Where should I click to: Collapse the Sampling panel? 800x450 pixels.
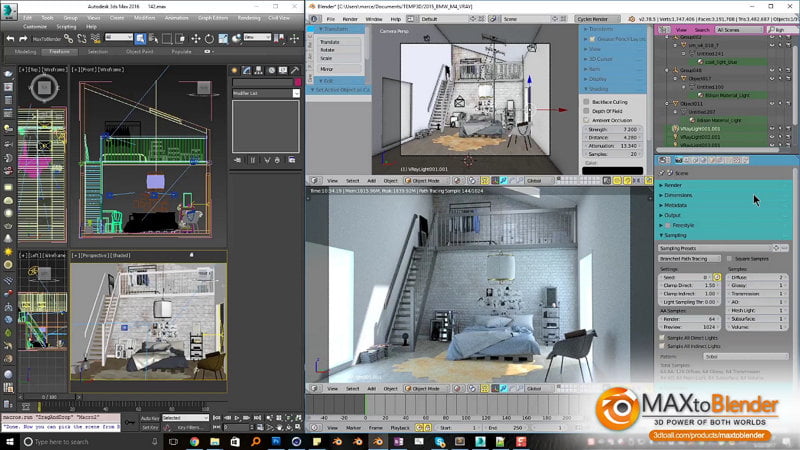[724, 235]
